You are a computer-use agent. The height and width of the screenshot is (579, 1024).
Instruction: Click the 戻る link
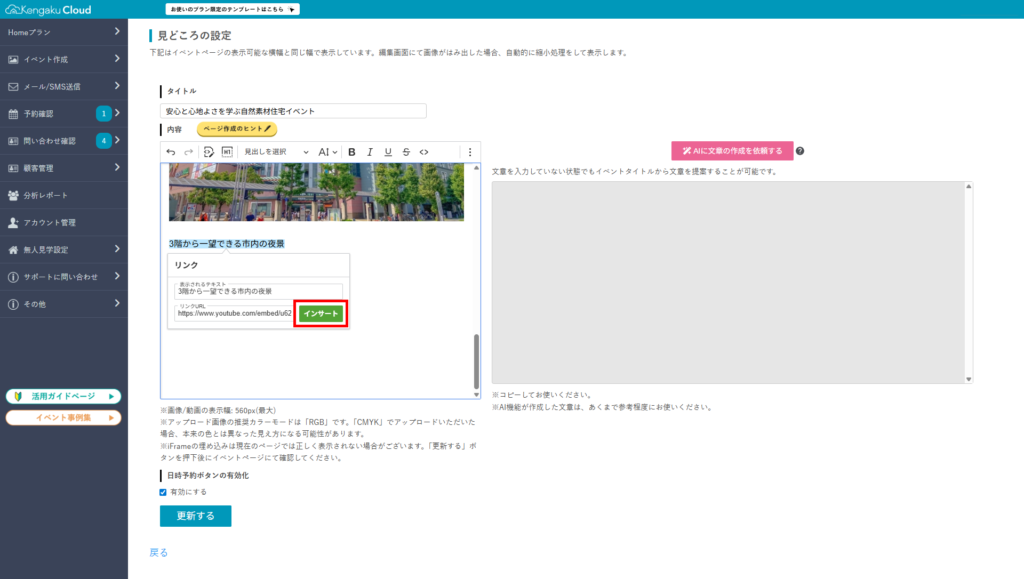pos(158,552)
